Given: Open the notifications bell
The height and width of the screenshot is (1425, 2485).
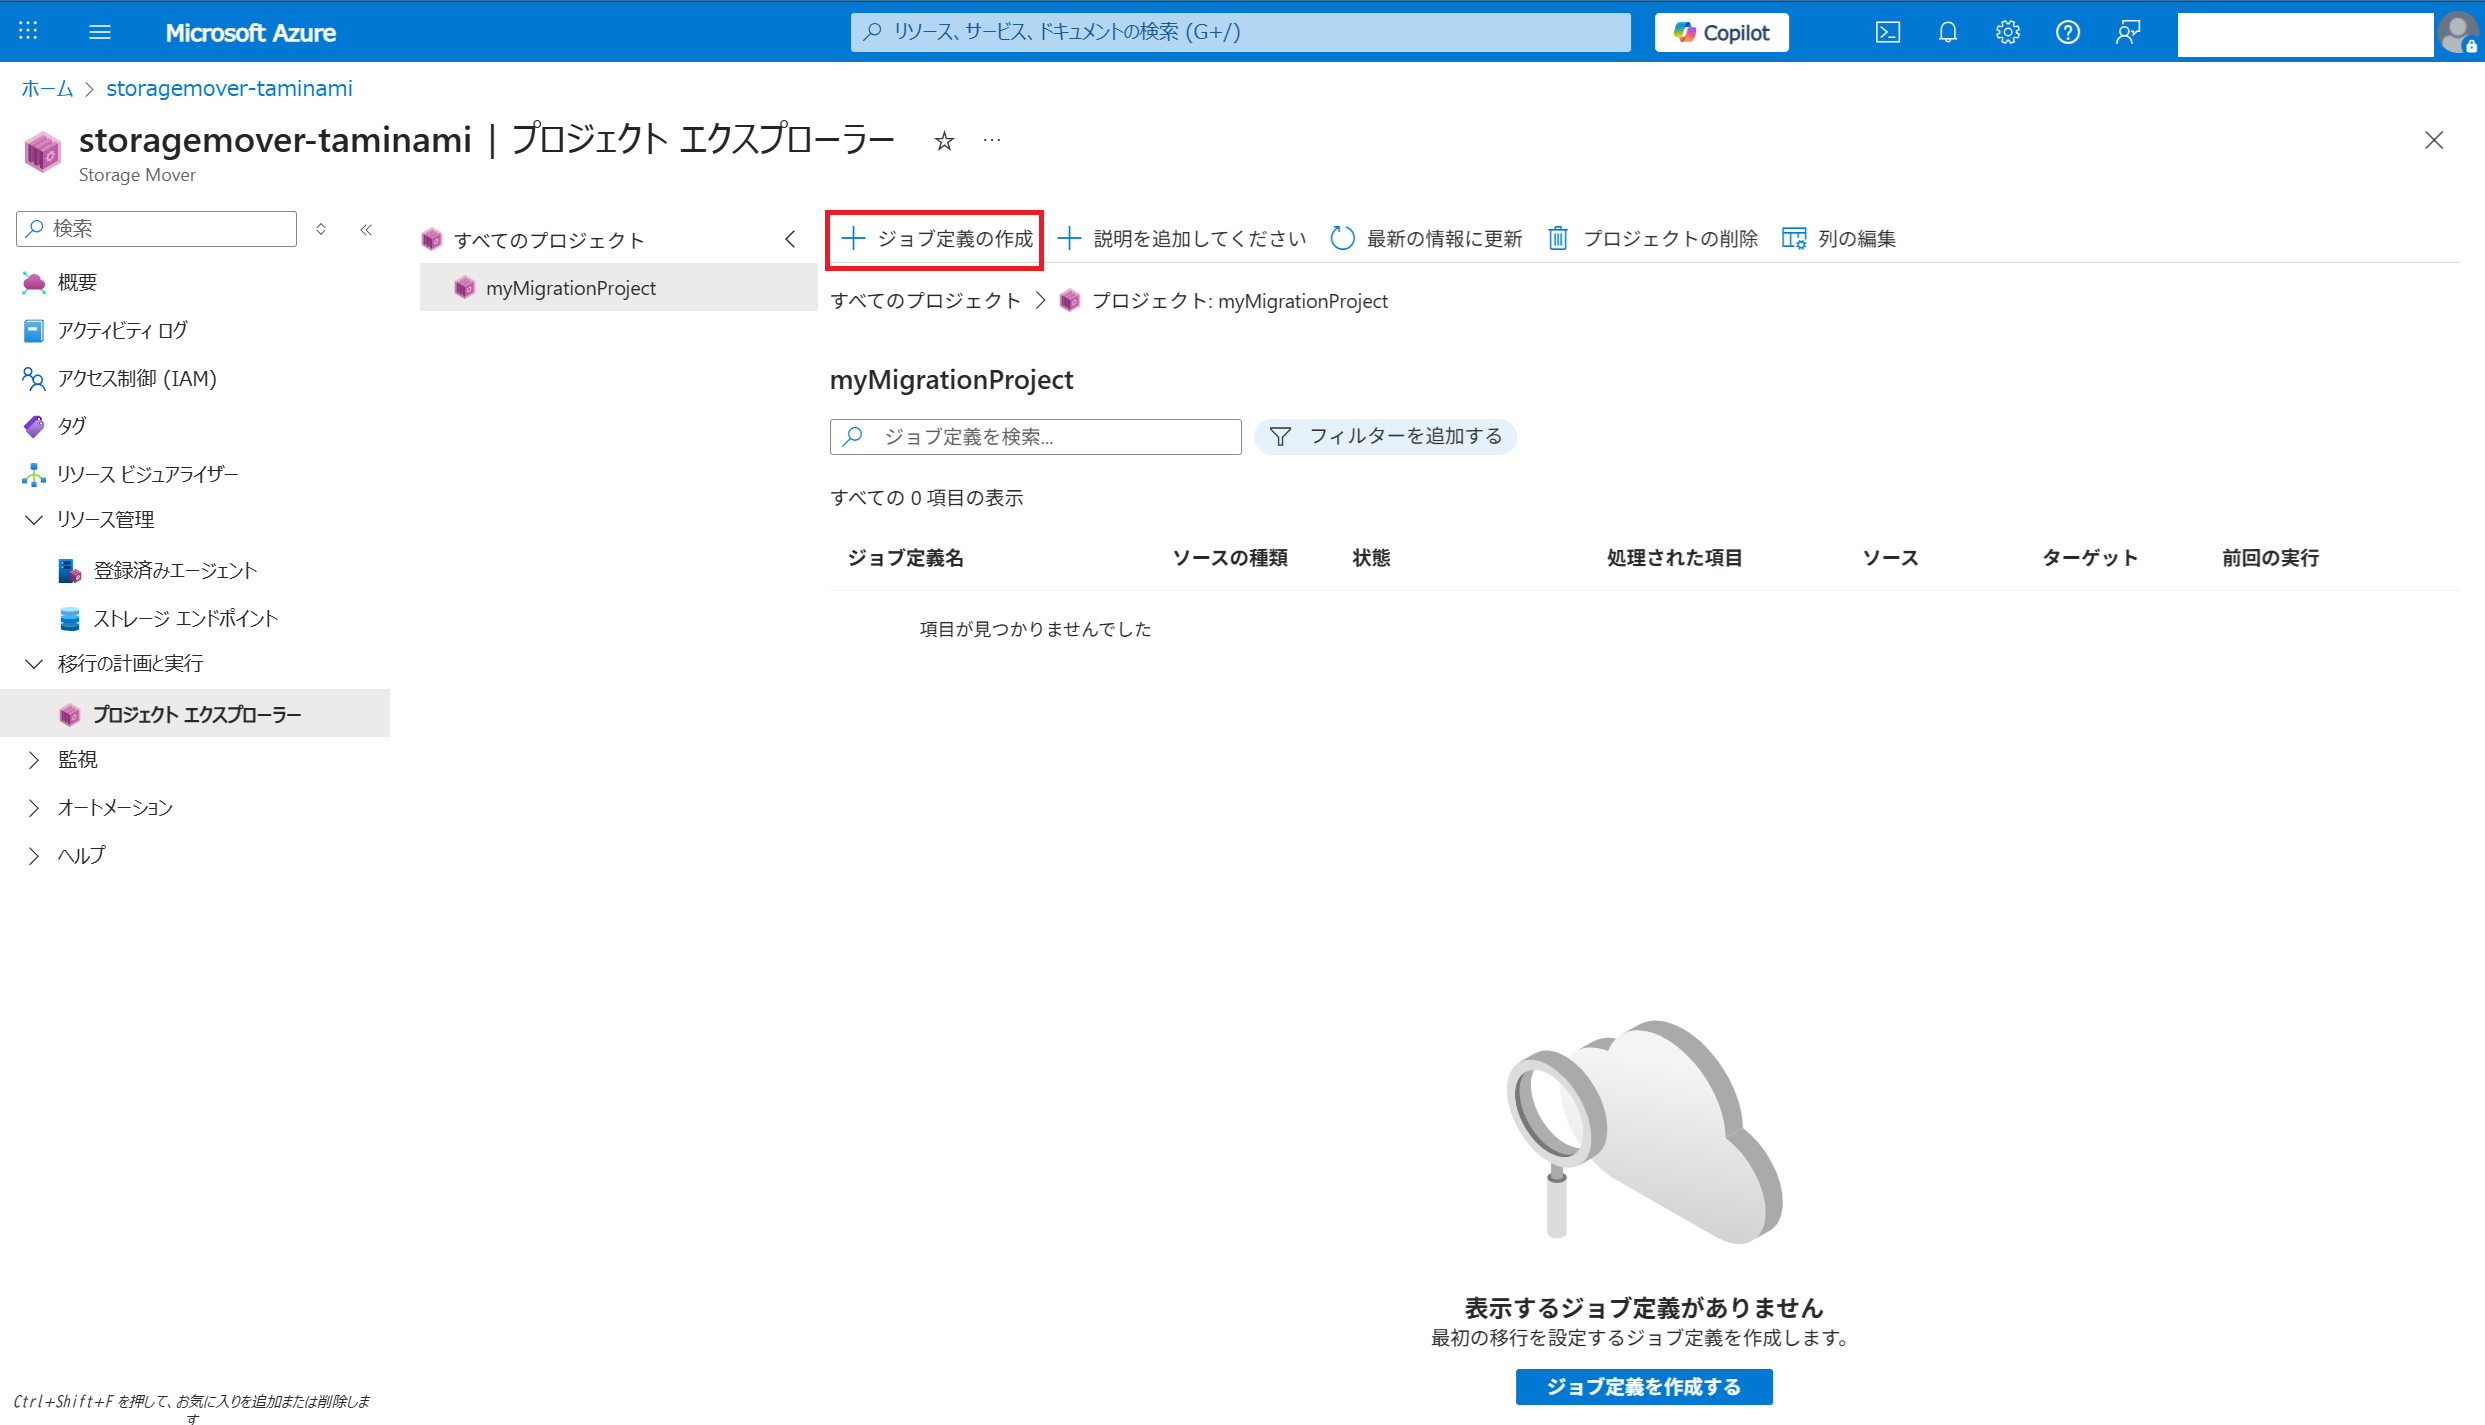Looking at the screenshot, I should tap(1947, 32).
